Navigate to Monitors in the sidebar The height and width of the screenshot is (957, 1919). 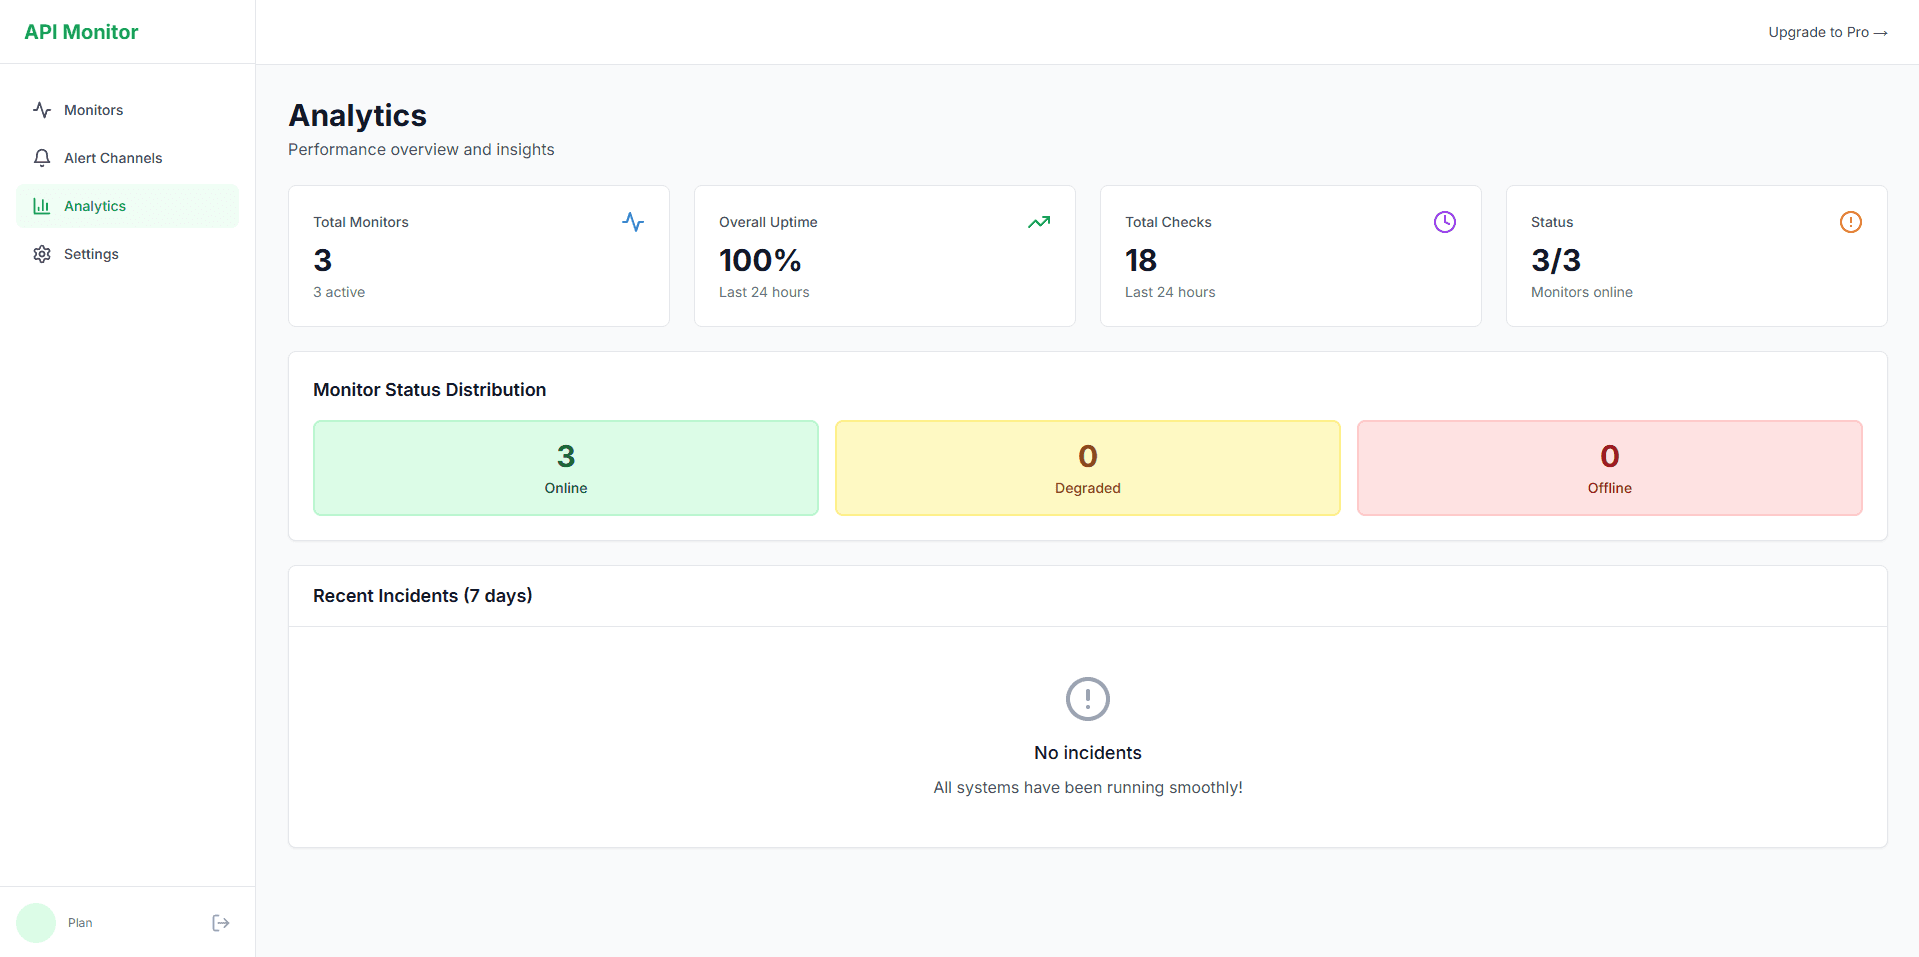tap(93, 110)
